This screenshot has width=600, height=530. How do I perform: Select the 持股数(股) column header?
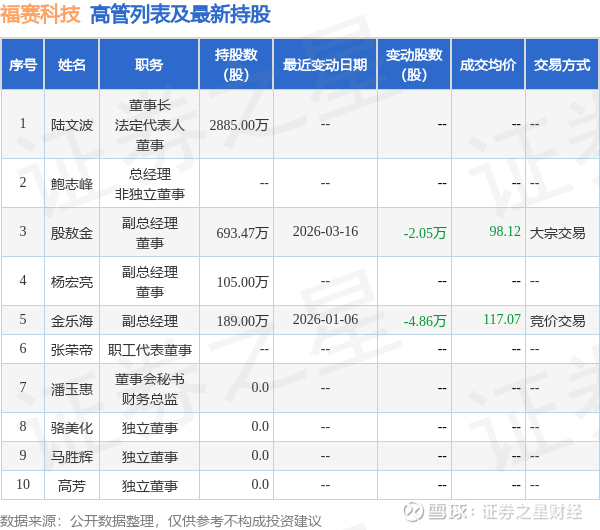pyautogui.click(x=236, y=65)
